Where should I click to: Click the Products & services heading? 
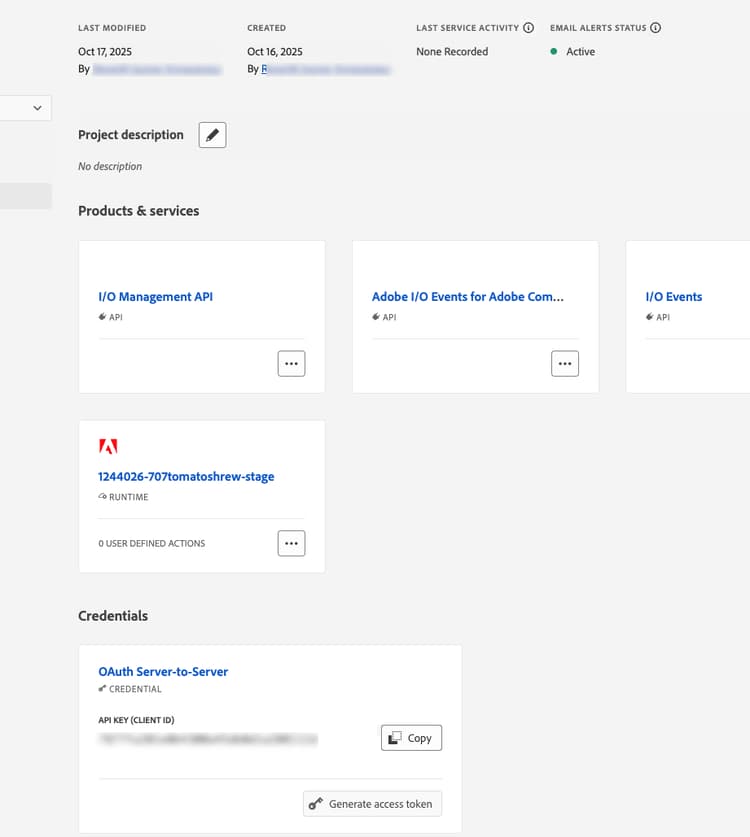click(x=139, y=211)
